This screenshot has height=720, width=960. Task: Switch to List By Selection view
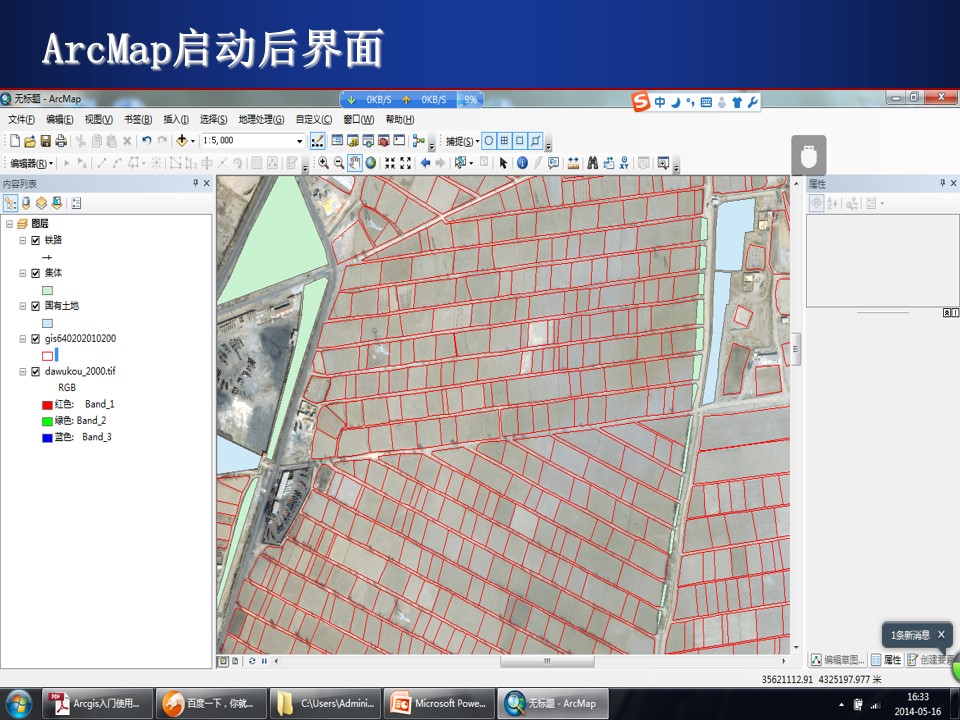pos(57,203)
